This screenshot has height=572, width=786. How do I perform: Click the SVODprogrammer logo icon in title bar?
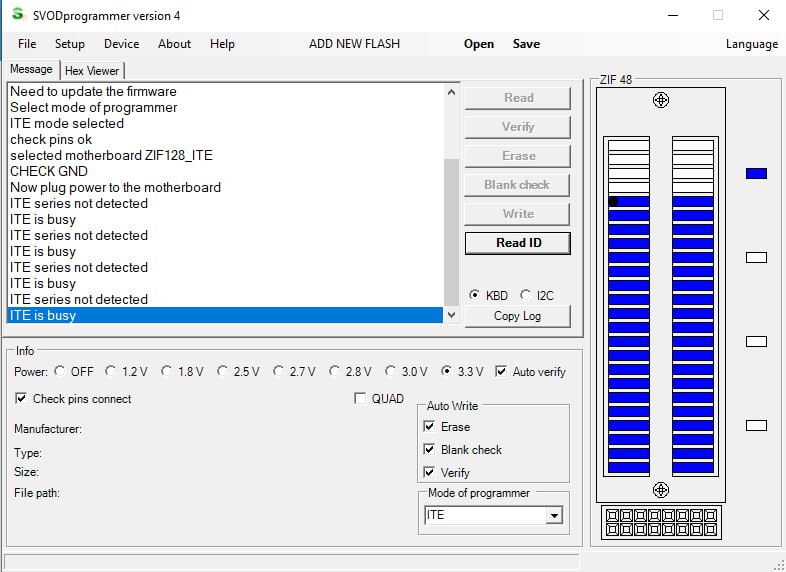[x=17, y=15]
